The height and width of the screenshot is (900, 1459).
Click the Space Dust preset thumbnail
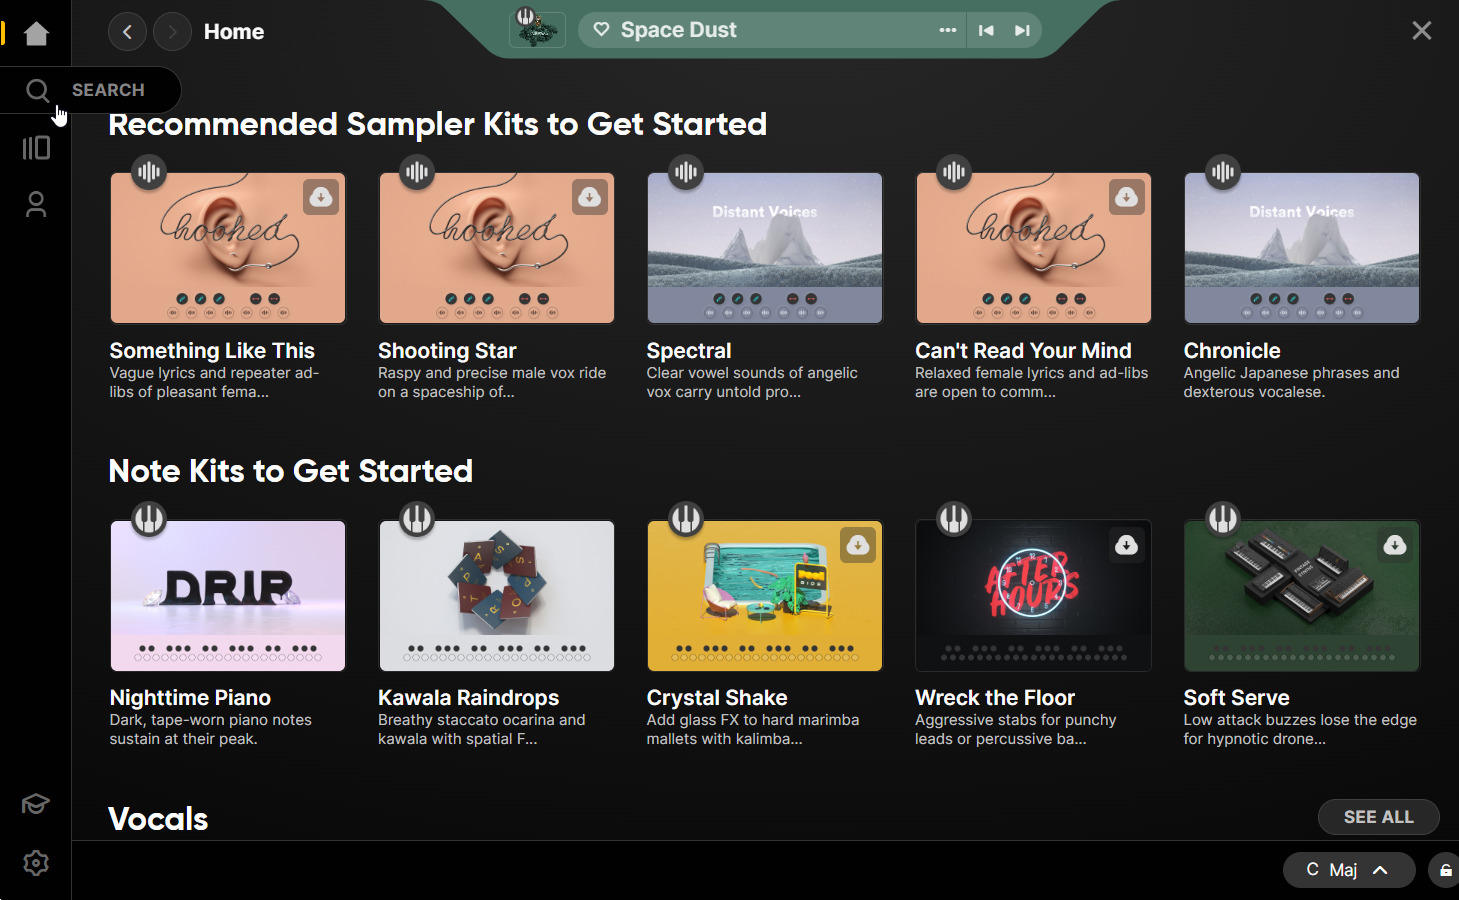[x=538, y=30]
